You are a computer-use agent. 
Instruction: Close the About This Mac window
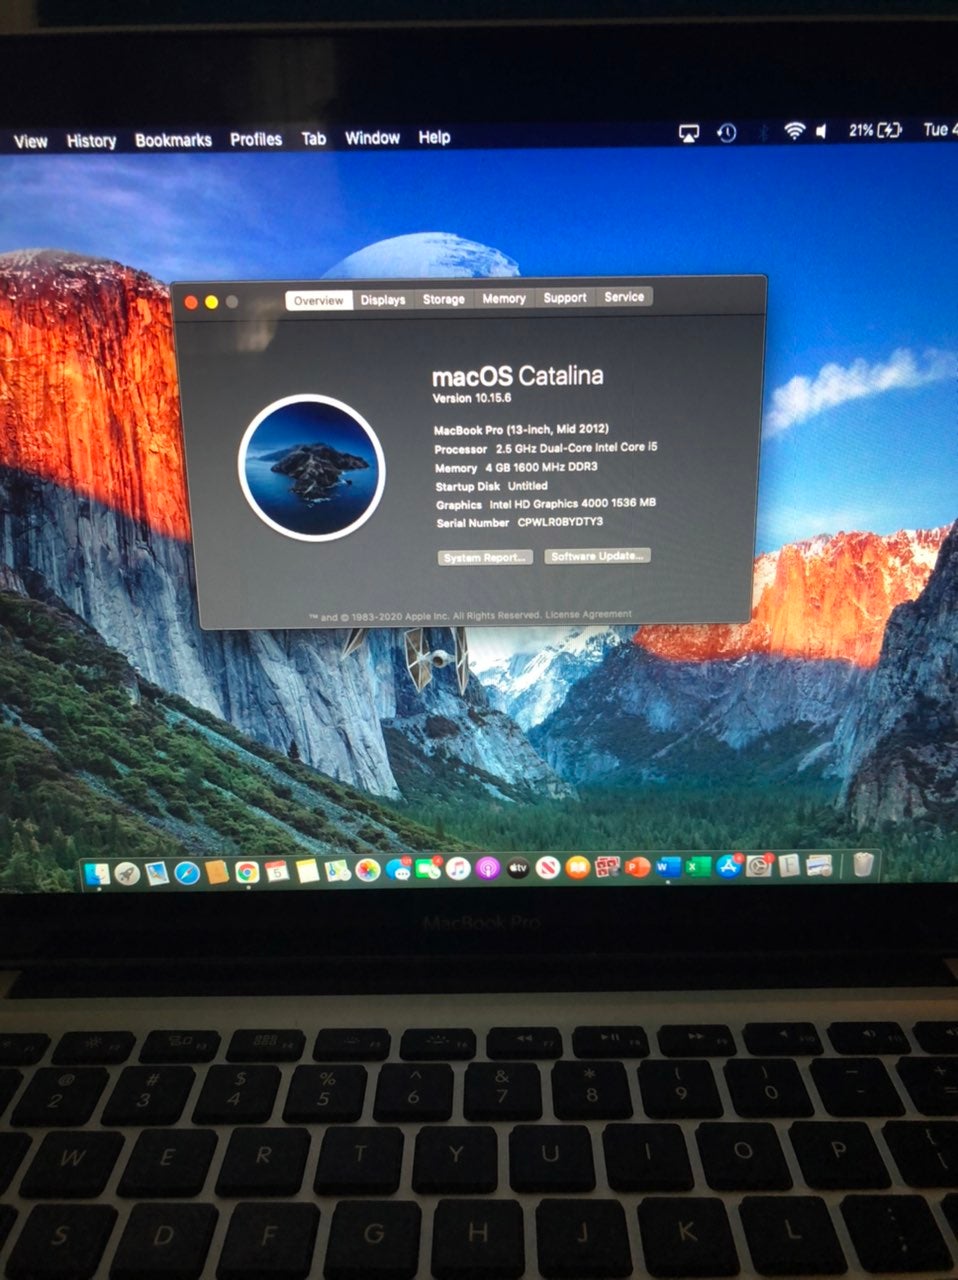191,302
